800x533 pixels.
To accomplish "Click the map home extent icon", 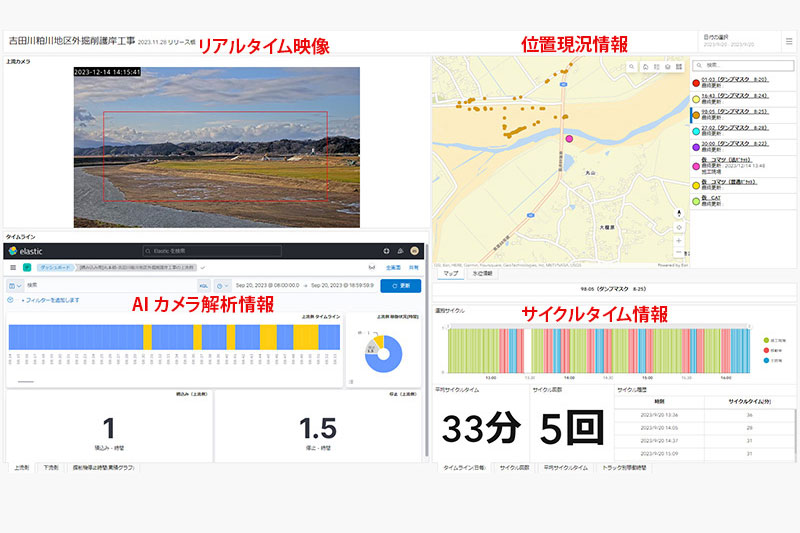I will click(x=644, y=67).
